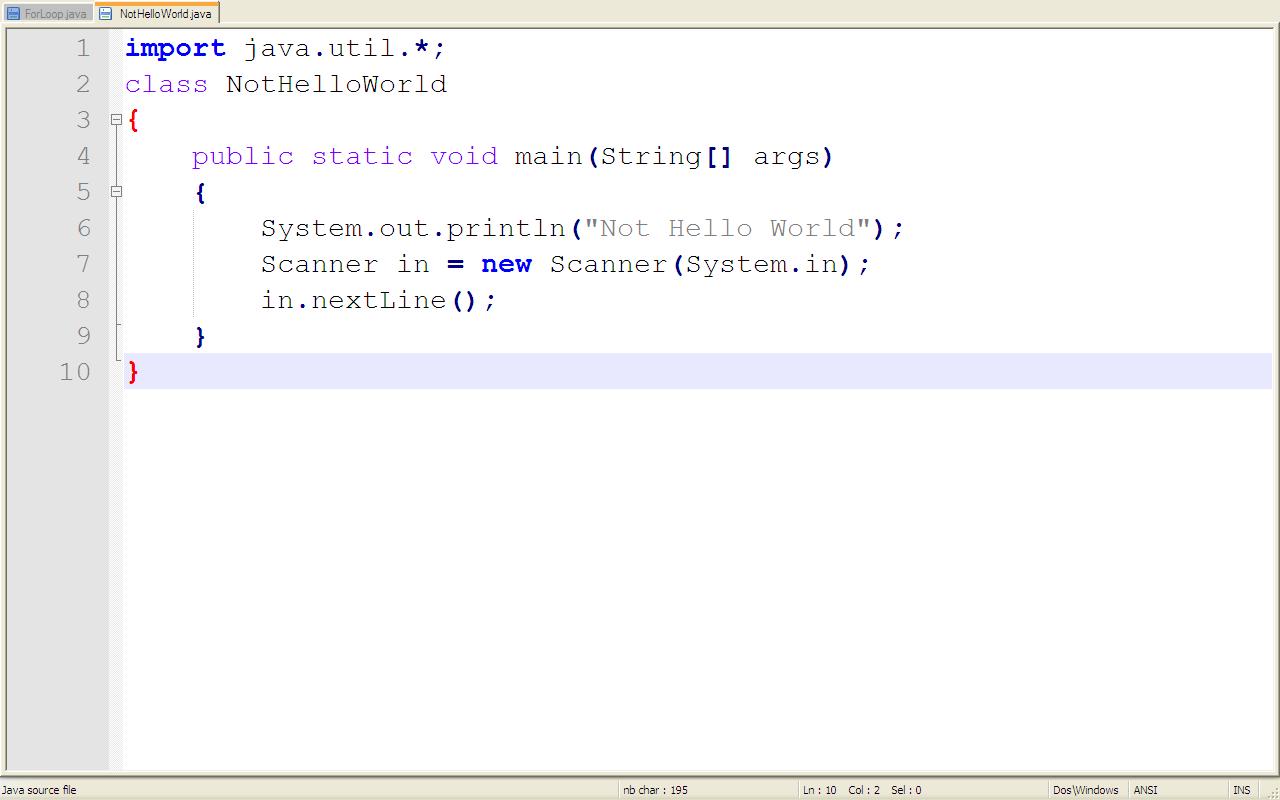Viewport: 1280px width, 800px height.
Task: Click line number 7 in the margin
Action: [x=83, y=264]
